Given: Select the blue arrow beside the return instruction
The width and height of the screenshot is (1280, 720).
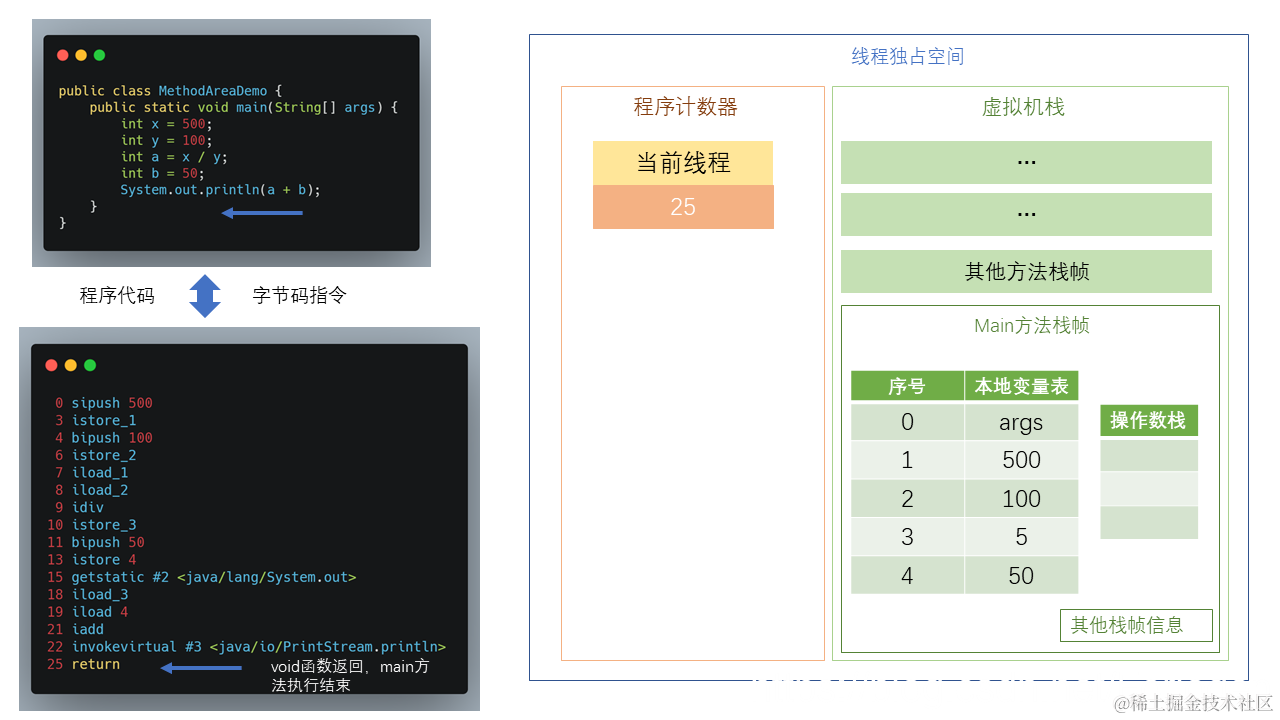Looking at the screenshot, I should coord(200,668).
